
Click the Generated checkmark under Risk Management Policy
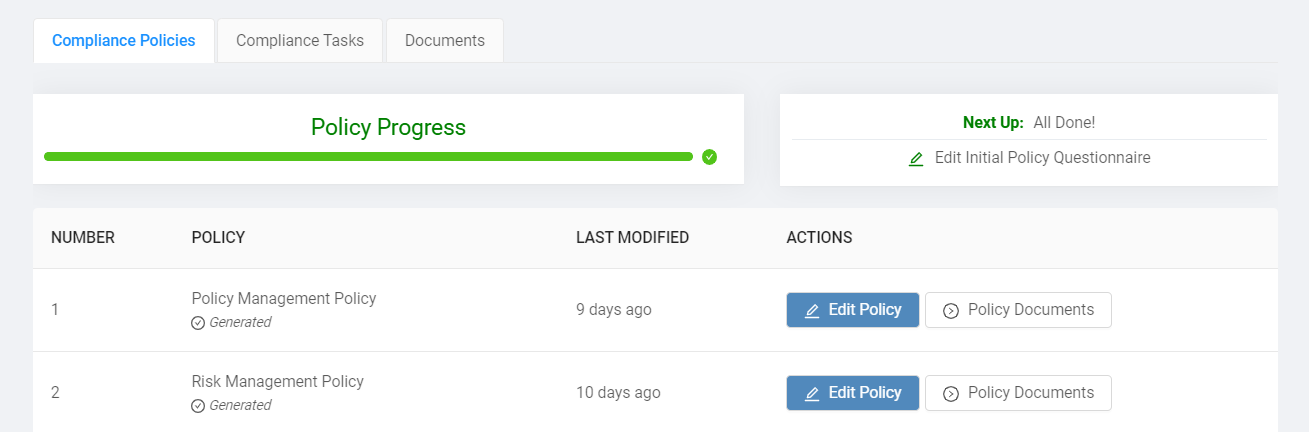(198, 406)
